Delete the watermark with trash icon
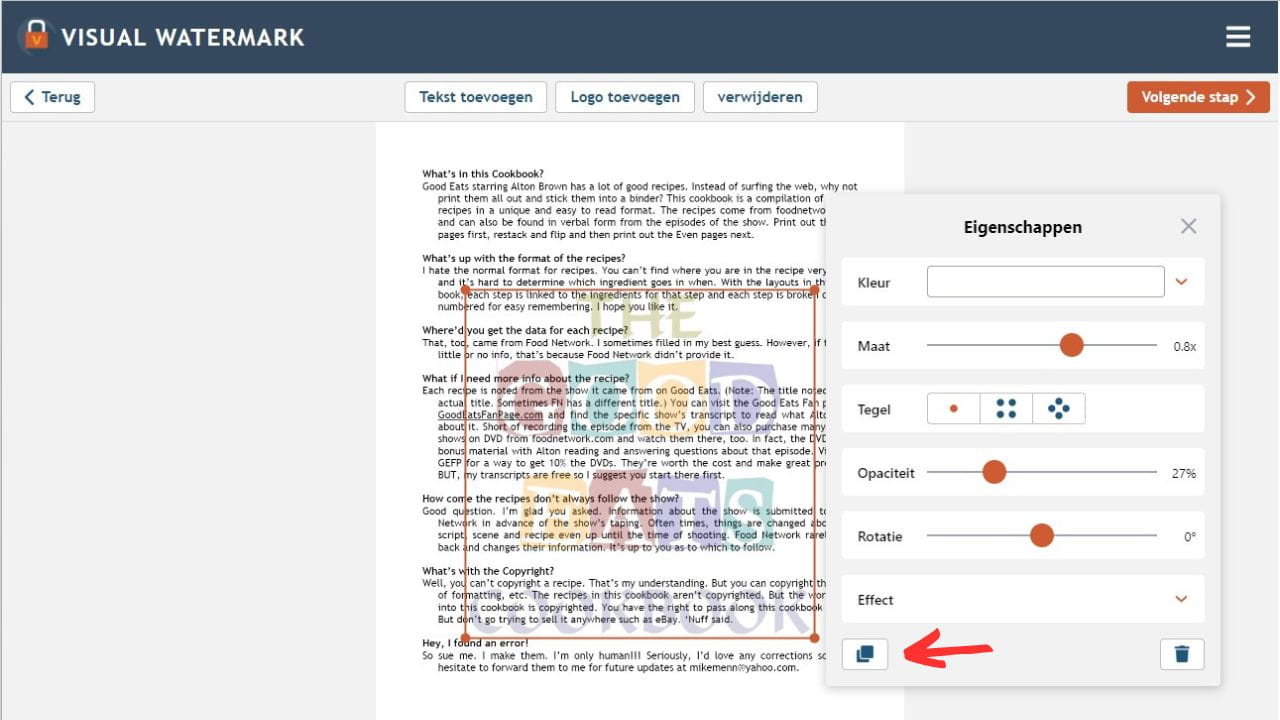 1182,654
